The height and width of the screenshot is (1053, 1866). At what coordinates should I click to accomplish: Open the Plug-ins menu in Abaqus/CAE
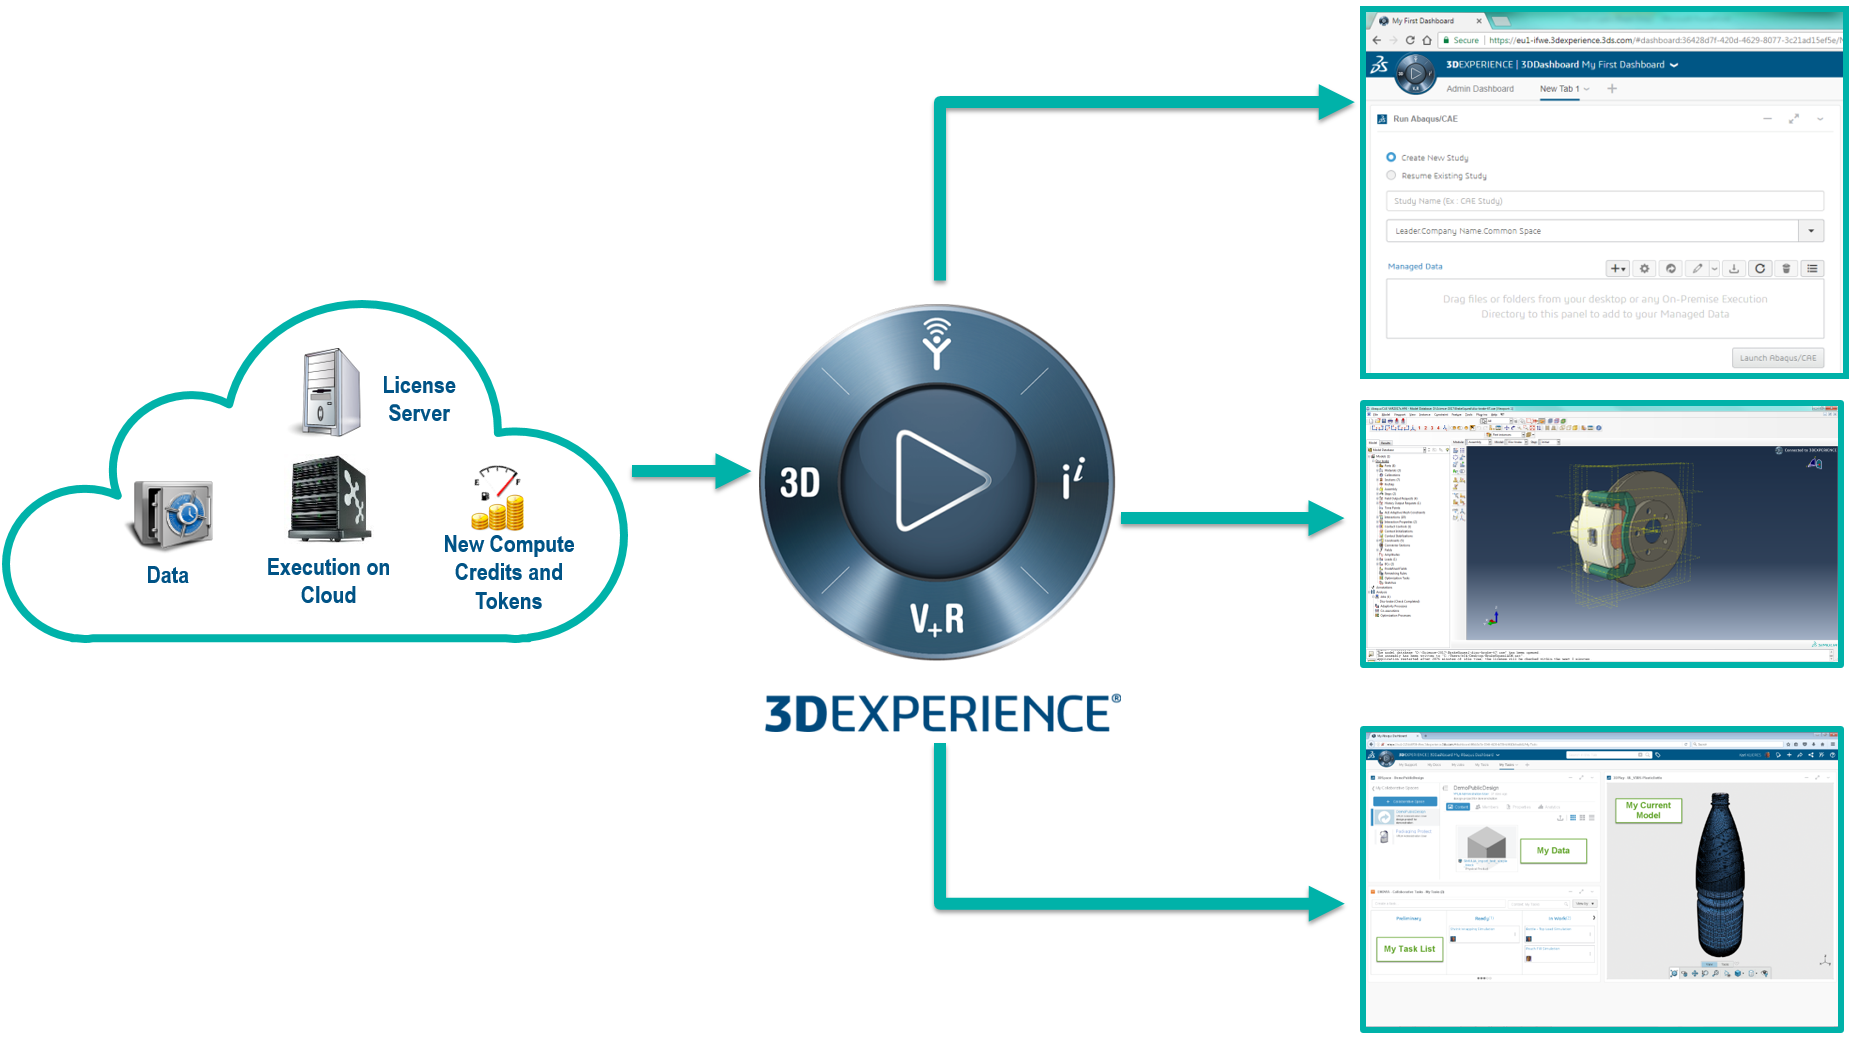1482,414
